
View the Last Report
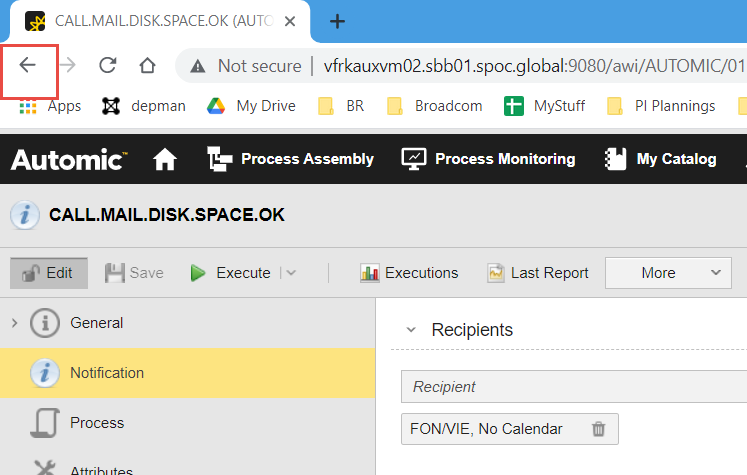coord(537,273)
